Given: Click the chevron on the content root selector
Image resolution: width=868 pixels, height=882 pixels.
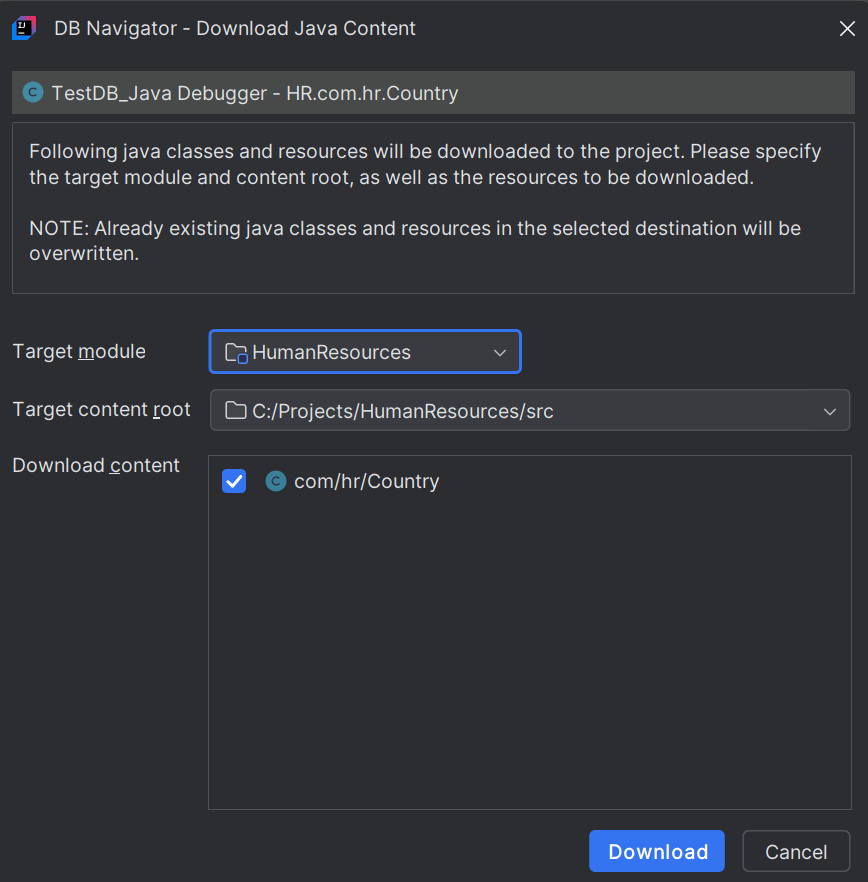Looking at the screenshot, I should tap(830, 411).
